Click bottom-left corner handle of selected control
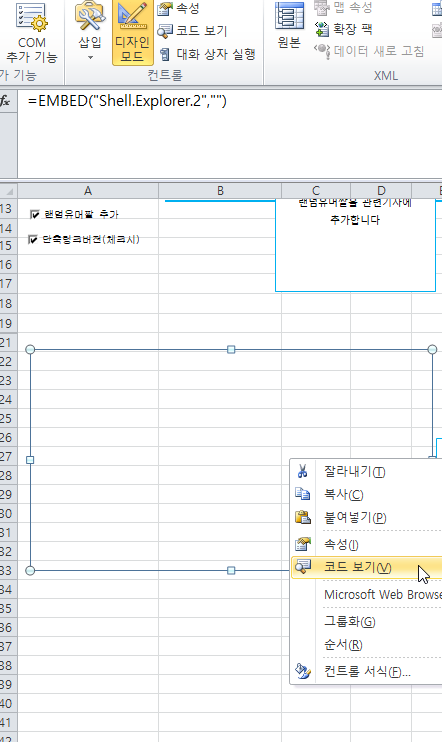Image resolution: width=442 pixels, height=742 pixels. 30,571
